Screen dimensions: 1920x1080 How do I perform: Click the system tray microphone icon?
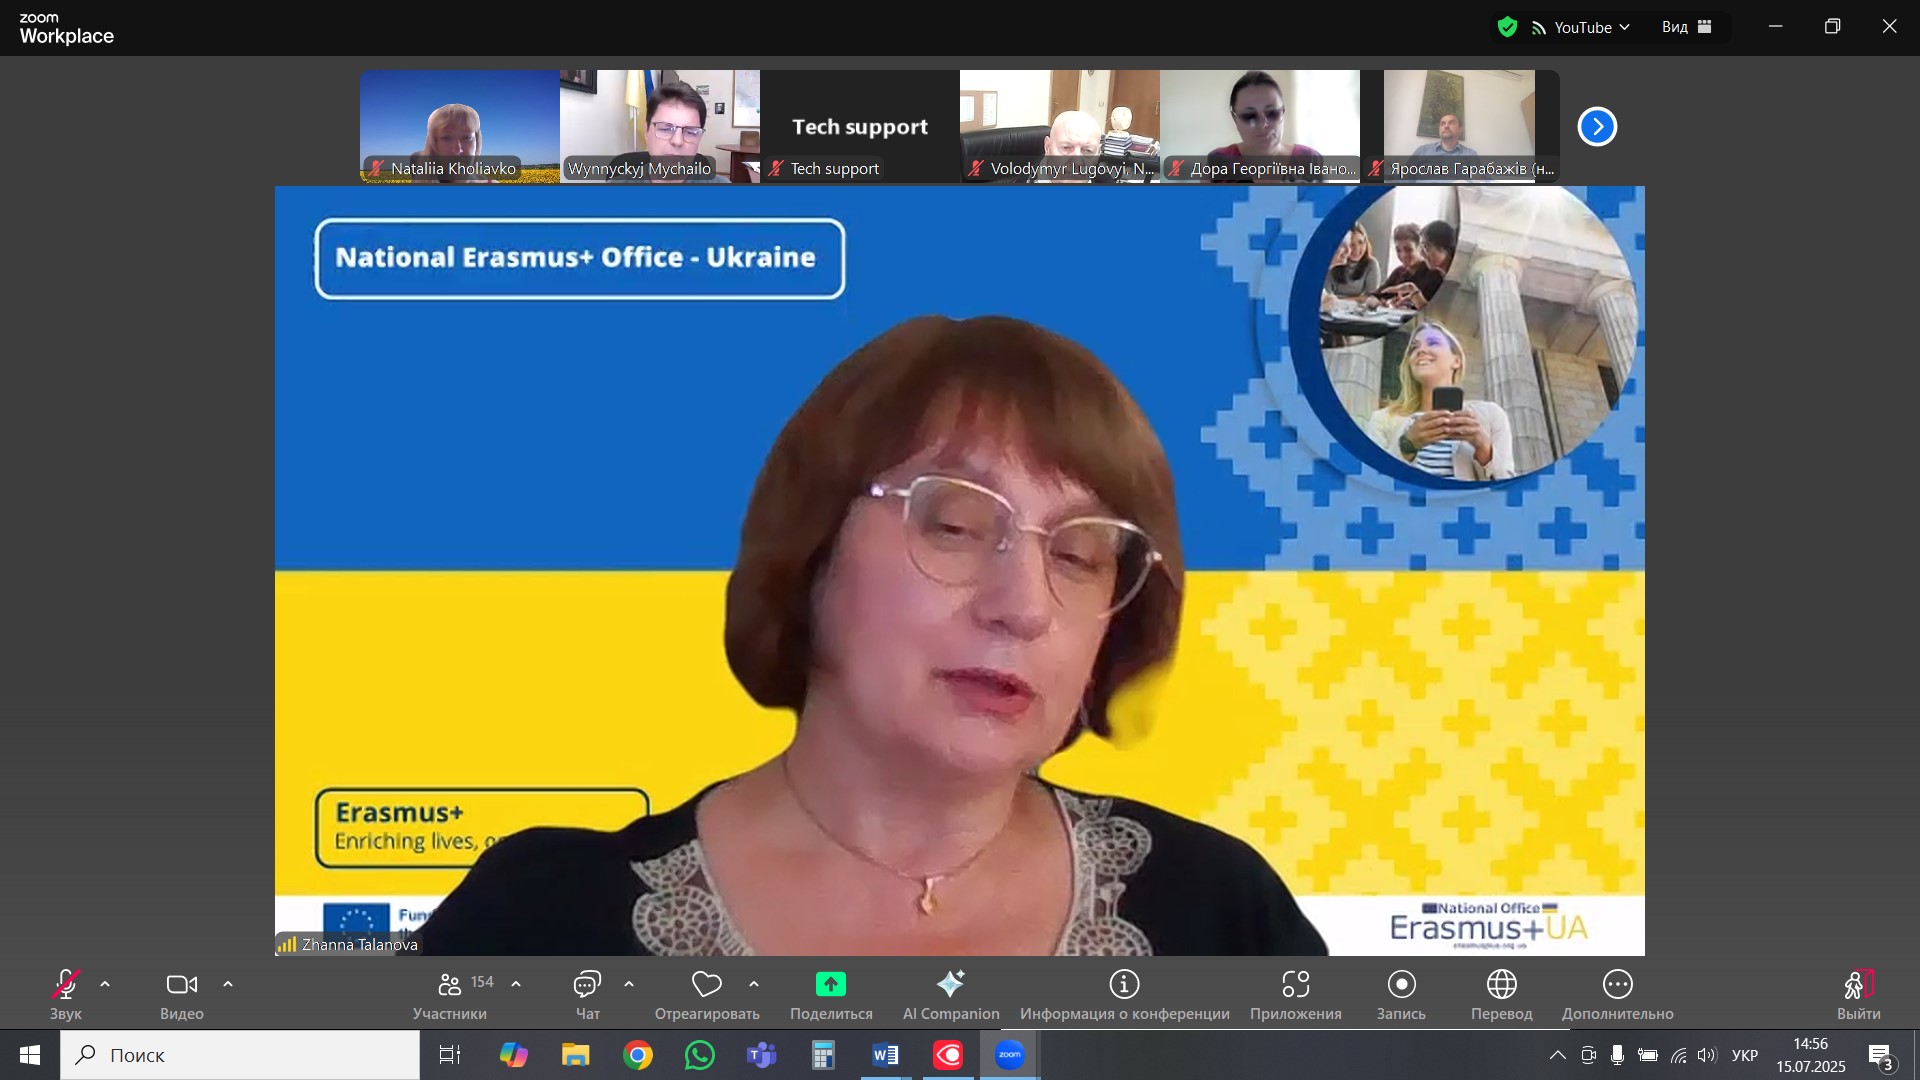(1617, 1055)
